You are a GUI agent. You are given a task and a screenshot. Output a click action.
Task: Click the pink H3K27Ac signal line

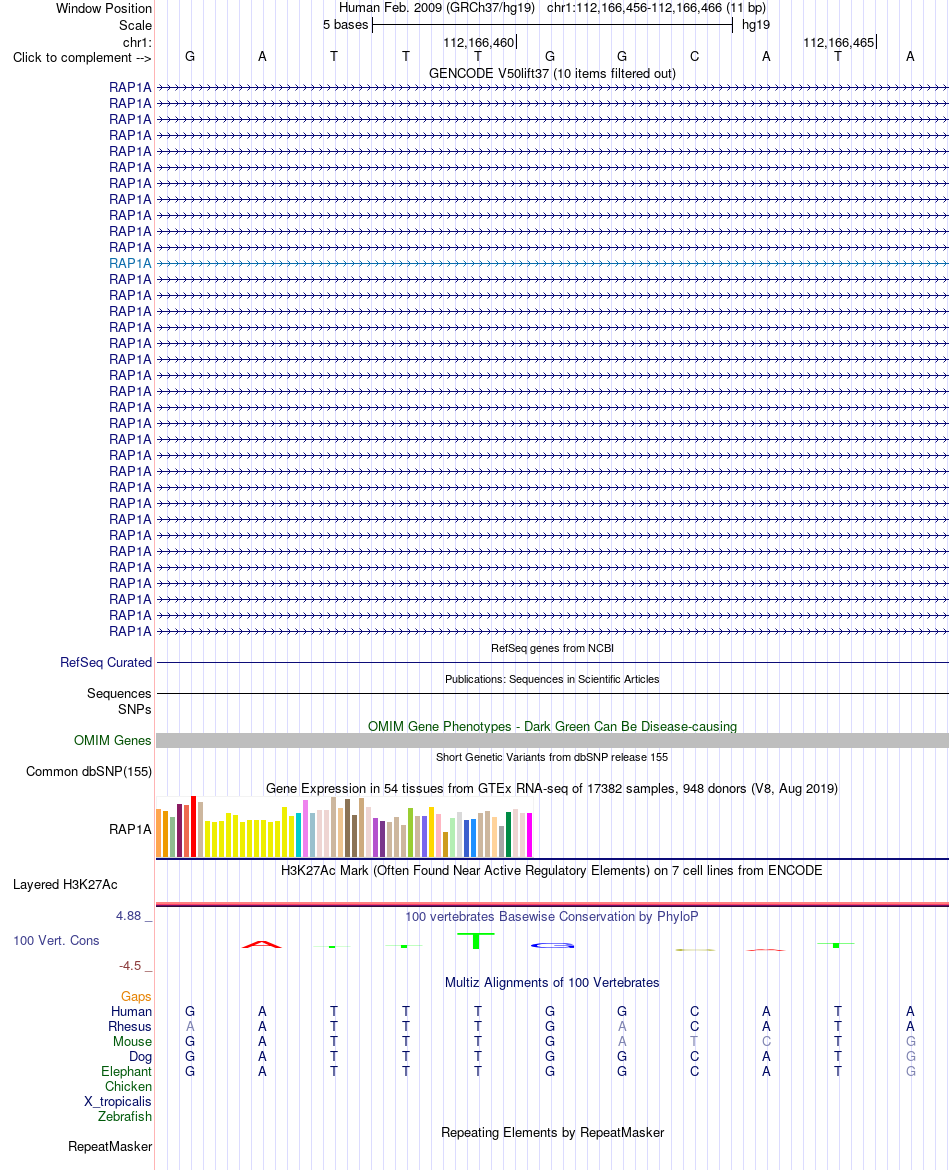[x=552, y=904]
